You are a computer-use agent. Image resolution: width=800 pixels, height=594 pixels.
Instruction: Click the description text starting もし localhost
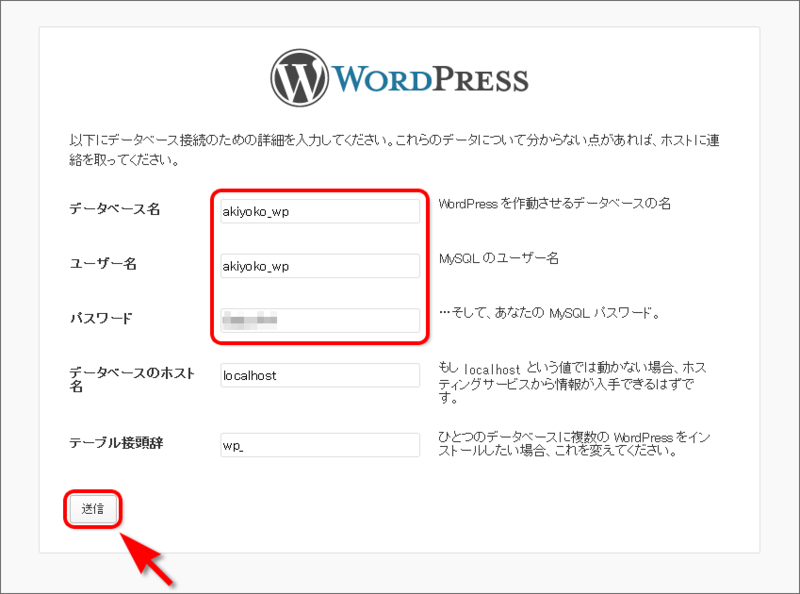572,383
